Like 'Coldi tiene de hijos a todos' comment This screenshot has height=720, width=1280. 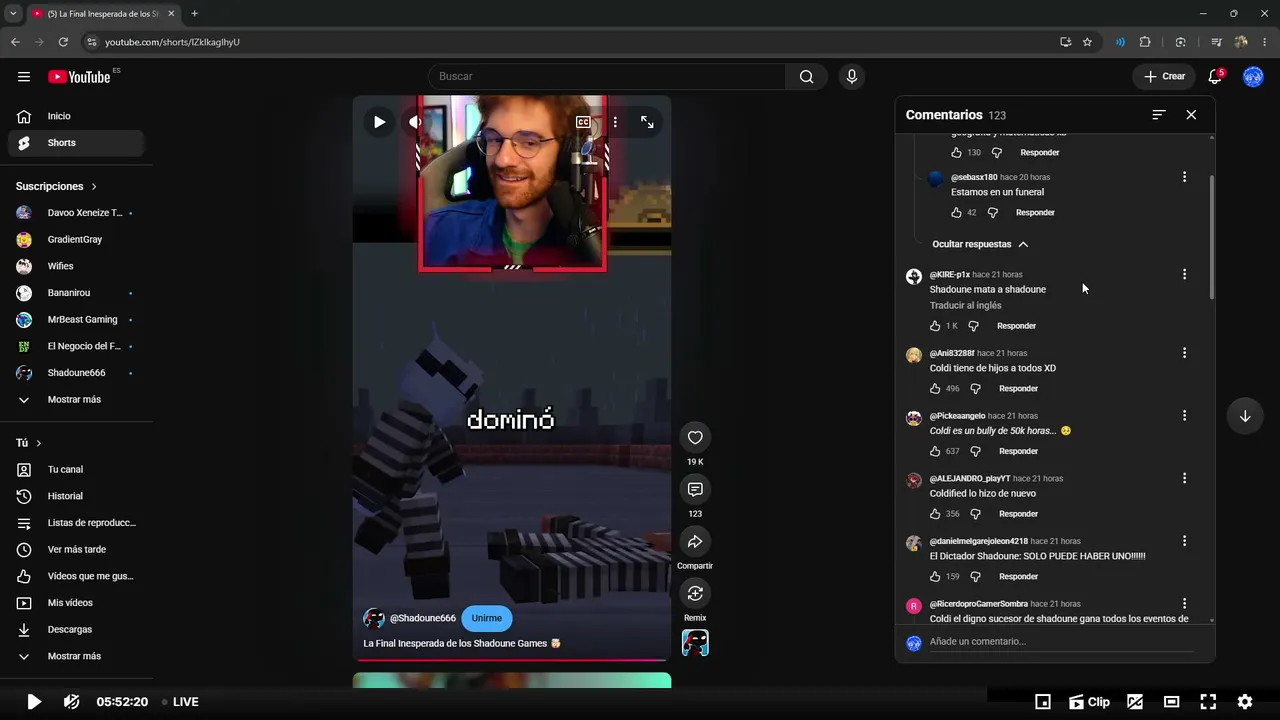(935, 389)
